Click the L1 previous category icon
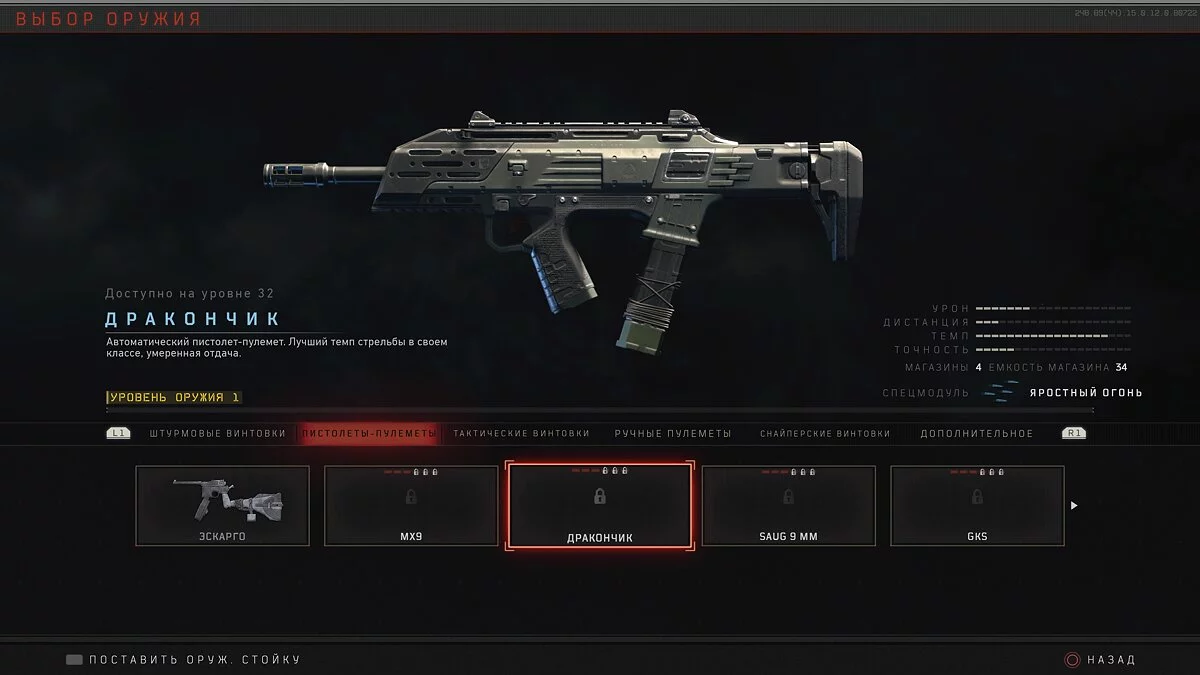This screenshot has height=675, width=1200. [x=118, y=434]
